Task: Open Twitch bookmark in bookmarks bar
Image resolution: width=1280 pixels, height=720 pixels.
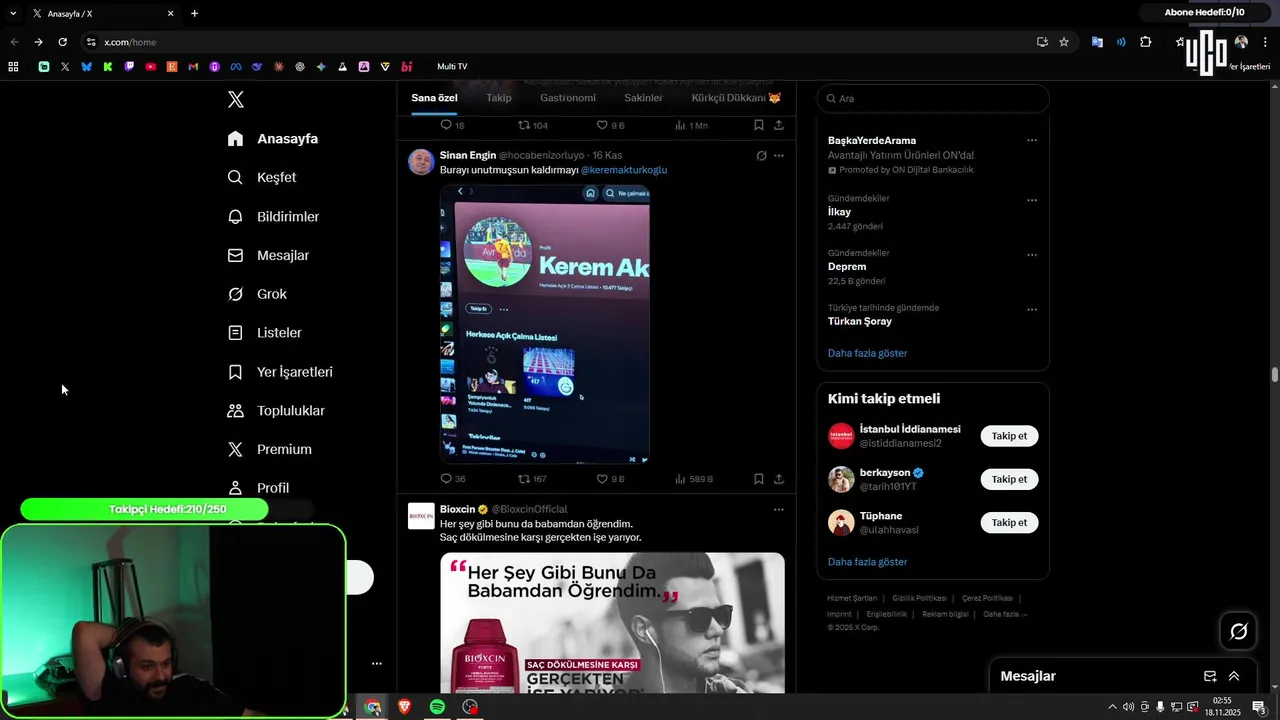Action: 129,67
